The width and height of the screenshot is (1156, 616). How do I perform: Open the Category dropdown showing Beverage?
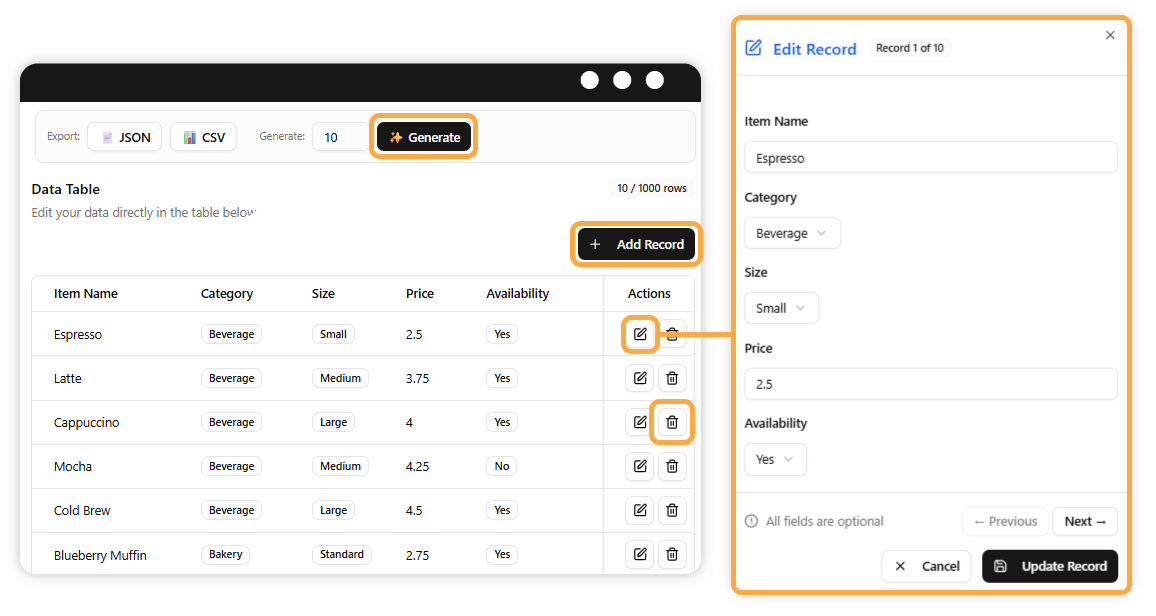792,233
